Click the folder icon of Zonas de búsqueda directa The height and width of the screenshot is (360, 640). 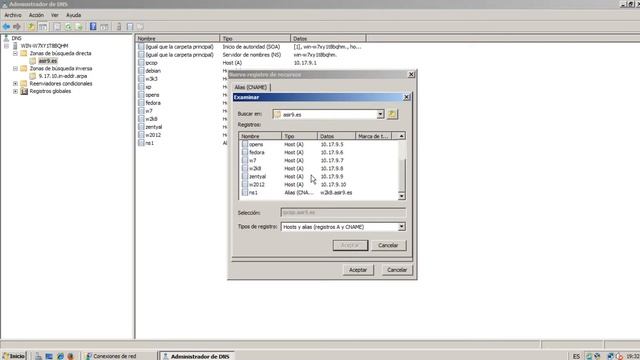tap(24, 53)
